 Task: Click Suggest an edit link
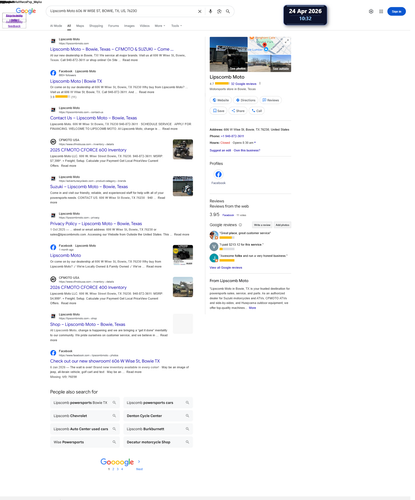220,150
